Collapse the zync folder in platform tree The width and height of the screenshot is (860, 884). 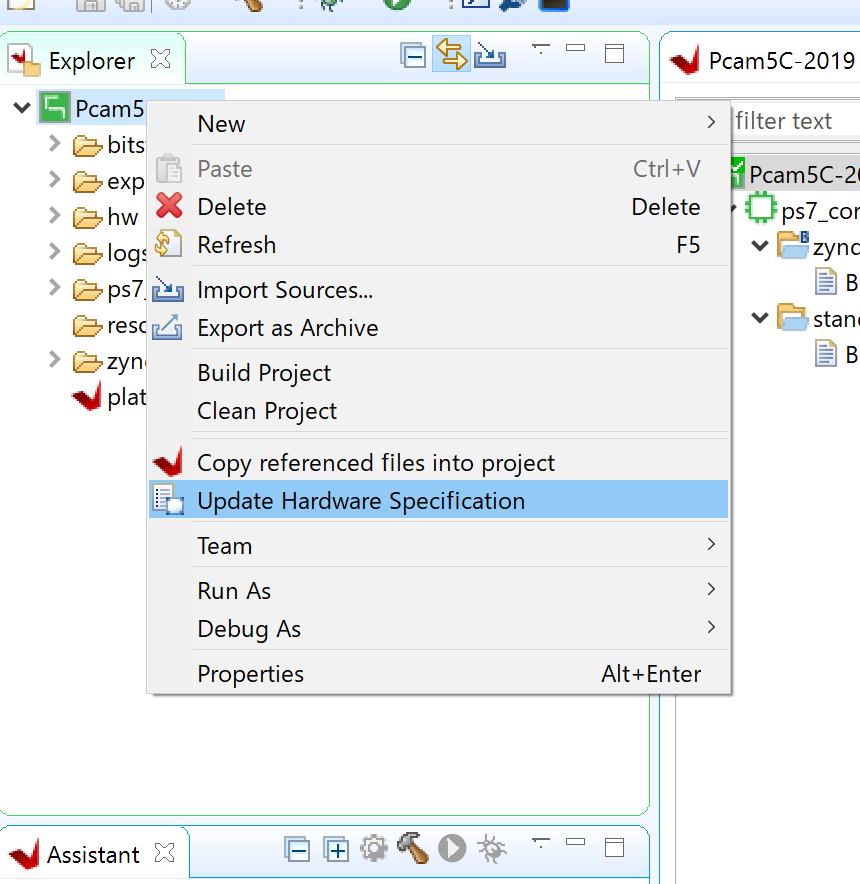tap(760, 246)
